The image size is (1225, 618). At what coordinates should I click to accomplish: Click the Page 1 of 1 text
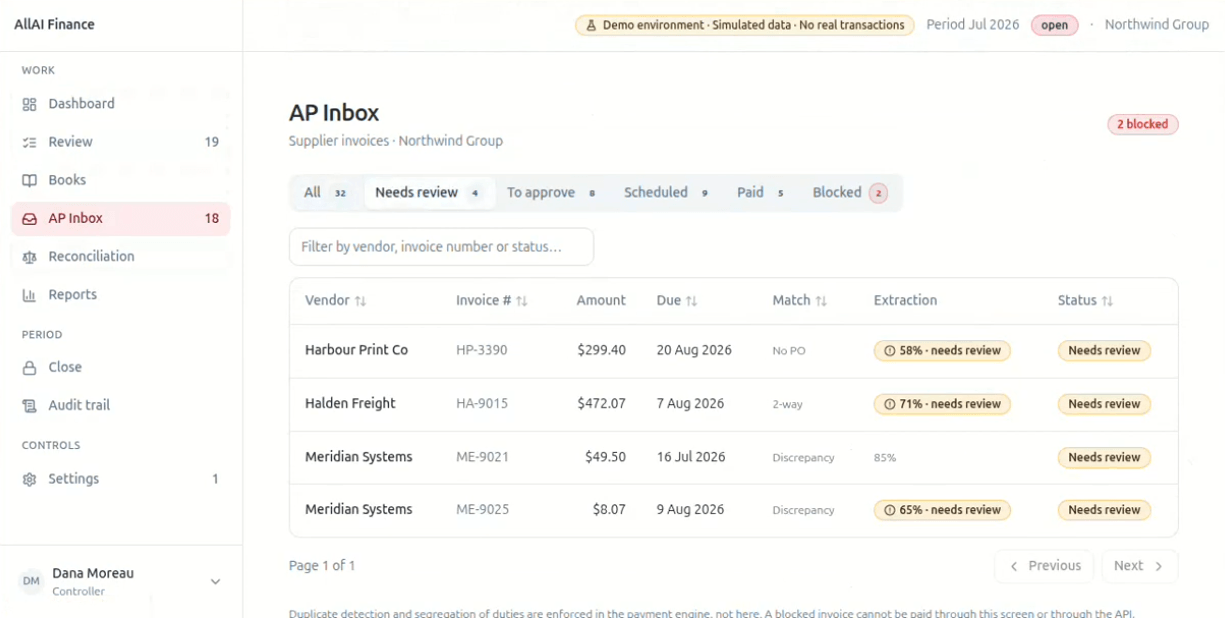click(322, 566)
